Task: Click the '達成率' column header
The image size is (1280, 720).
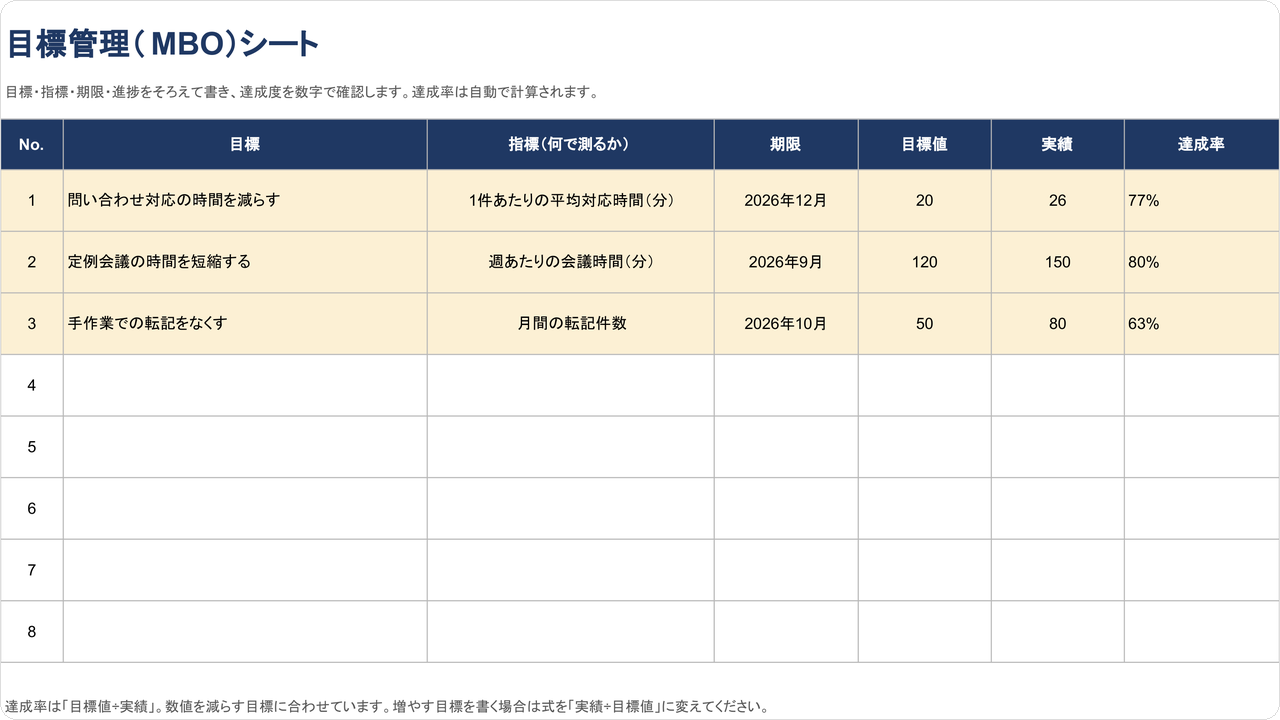Action: [1202, 144]
